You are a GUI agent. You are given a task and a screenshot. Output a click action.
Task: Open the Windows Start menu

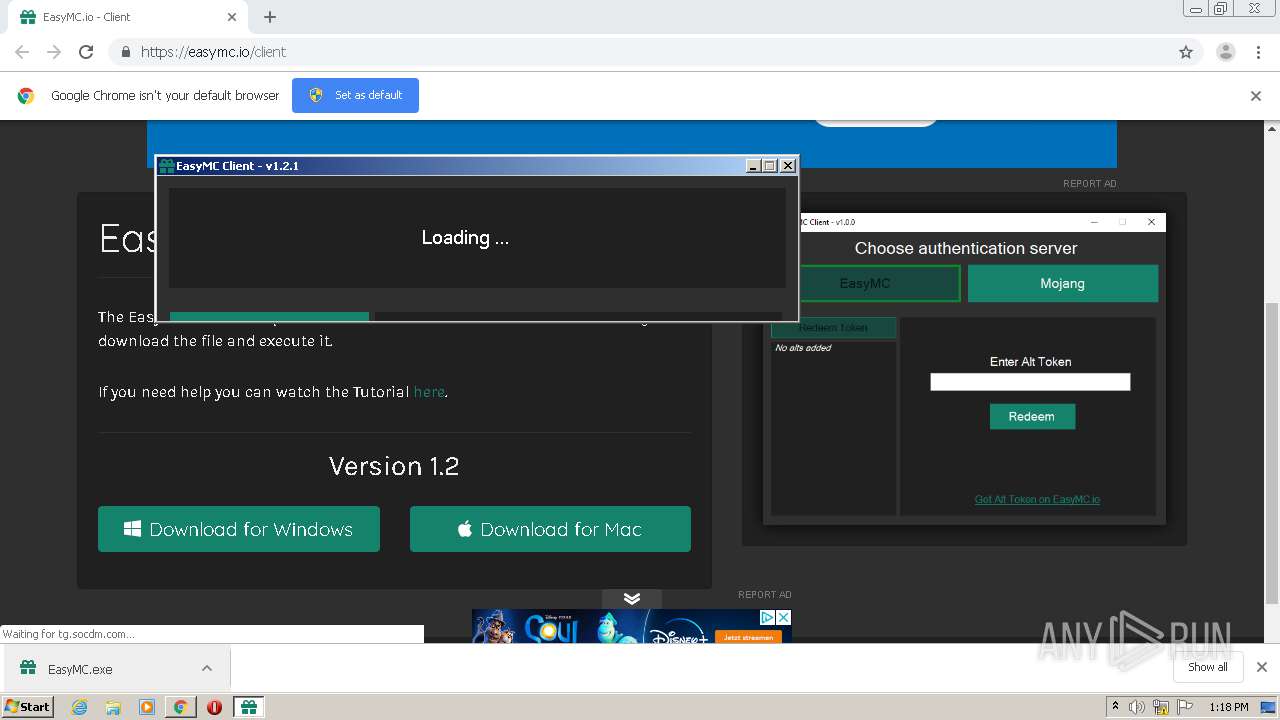(x=28, y=706)
